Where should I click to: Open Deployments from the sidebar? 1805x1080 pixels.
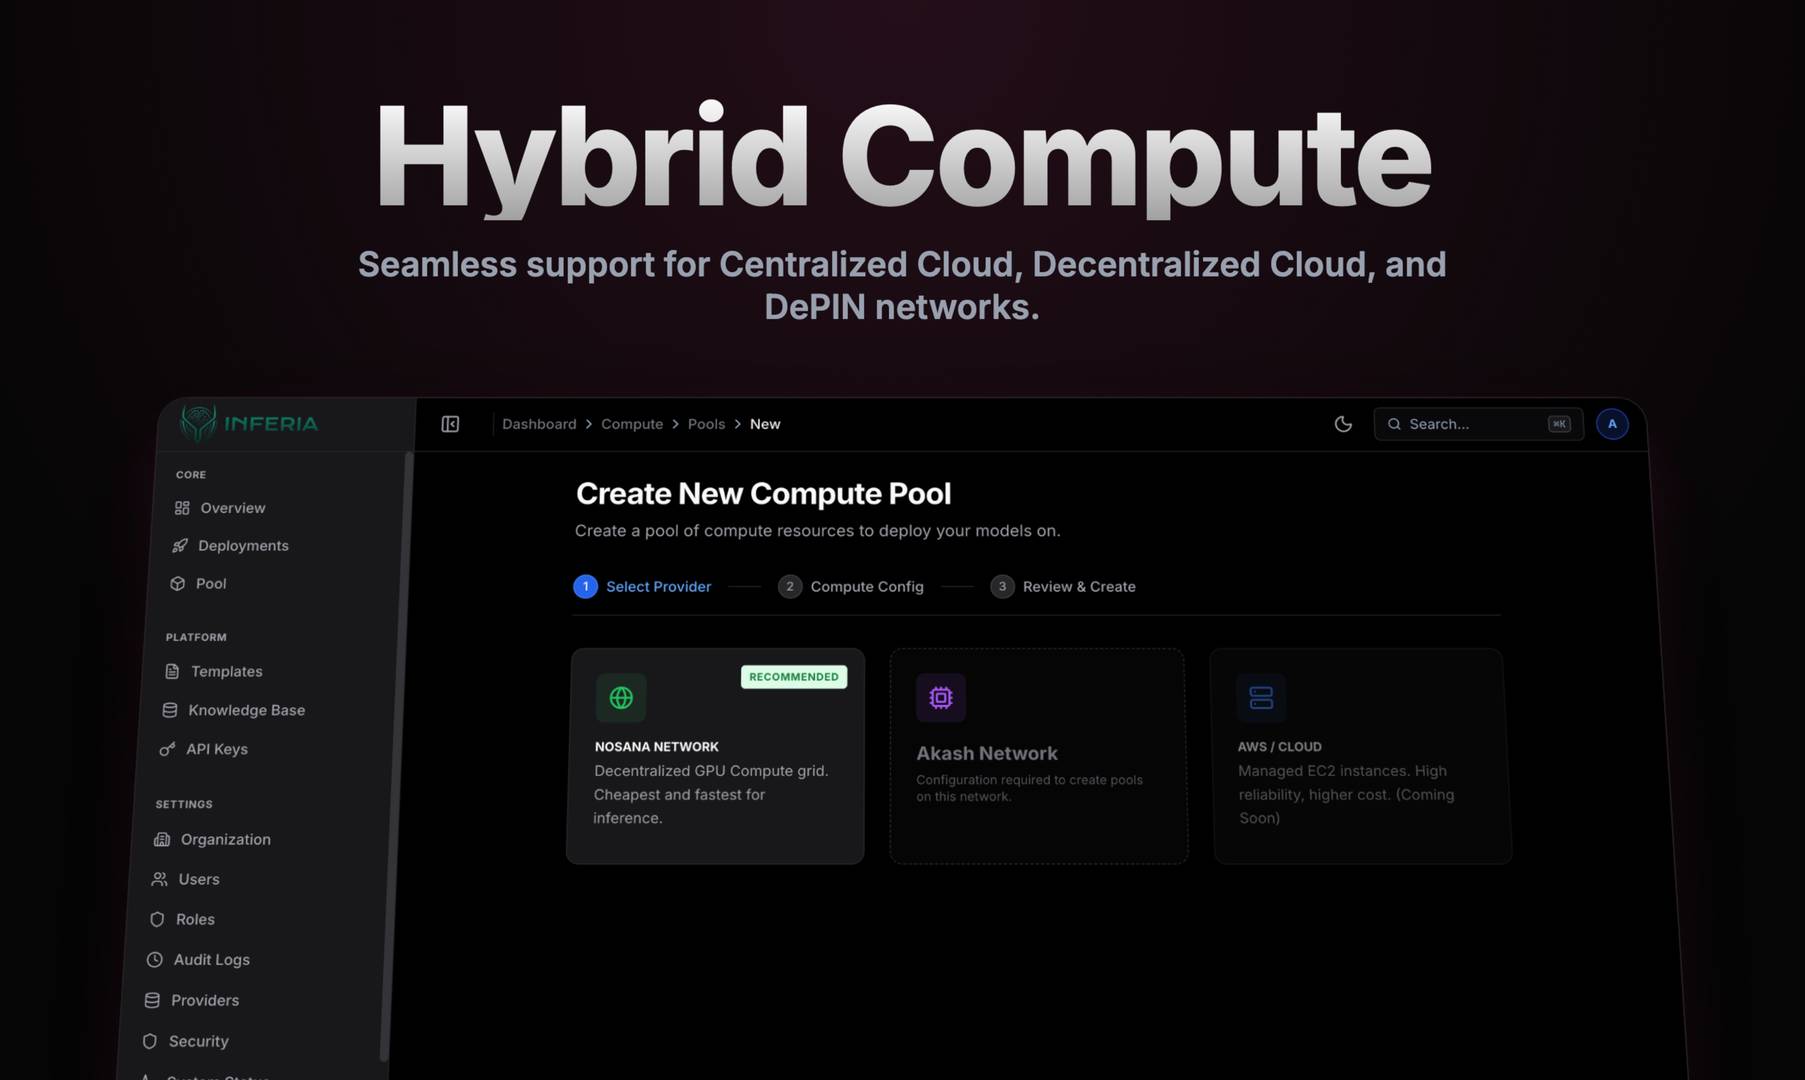[242, 545]
